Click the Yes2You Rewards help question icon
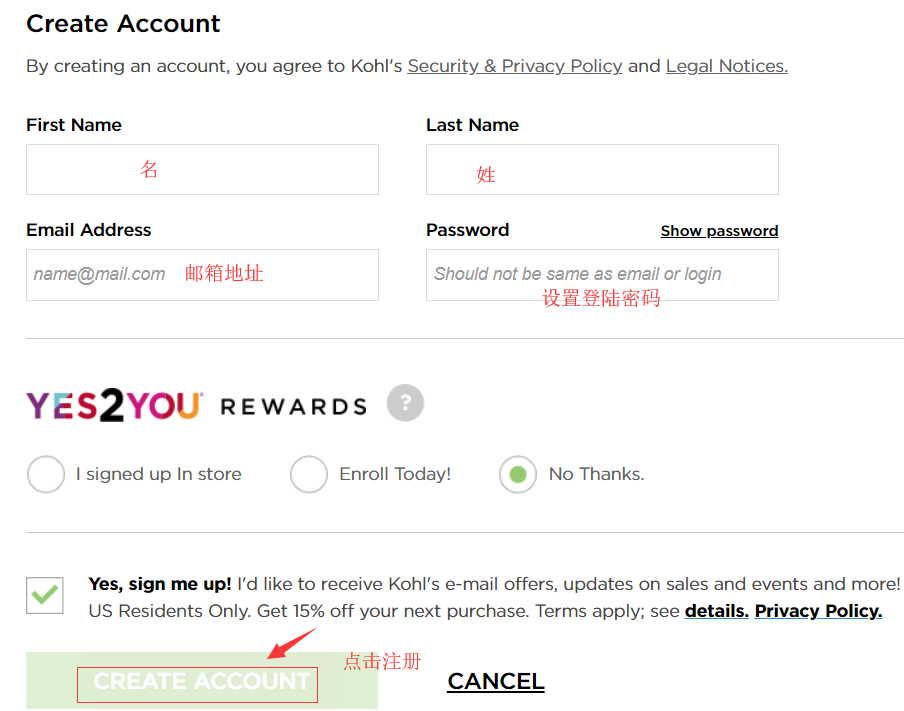 click(x=405, y=403)
